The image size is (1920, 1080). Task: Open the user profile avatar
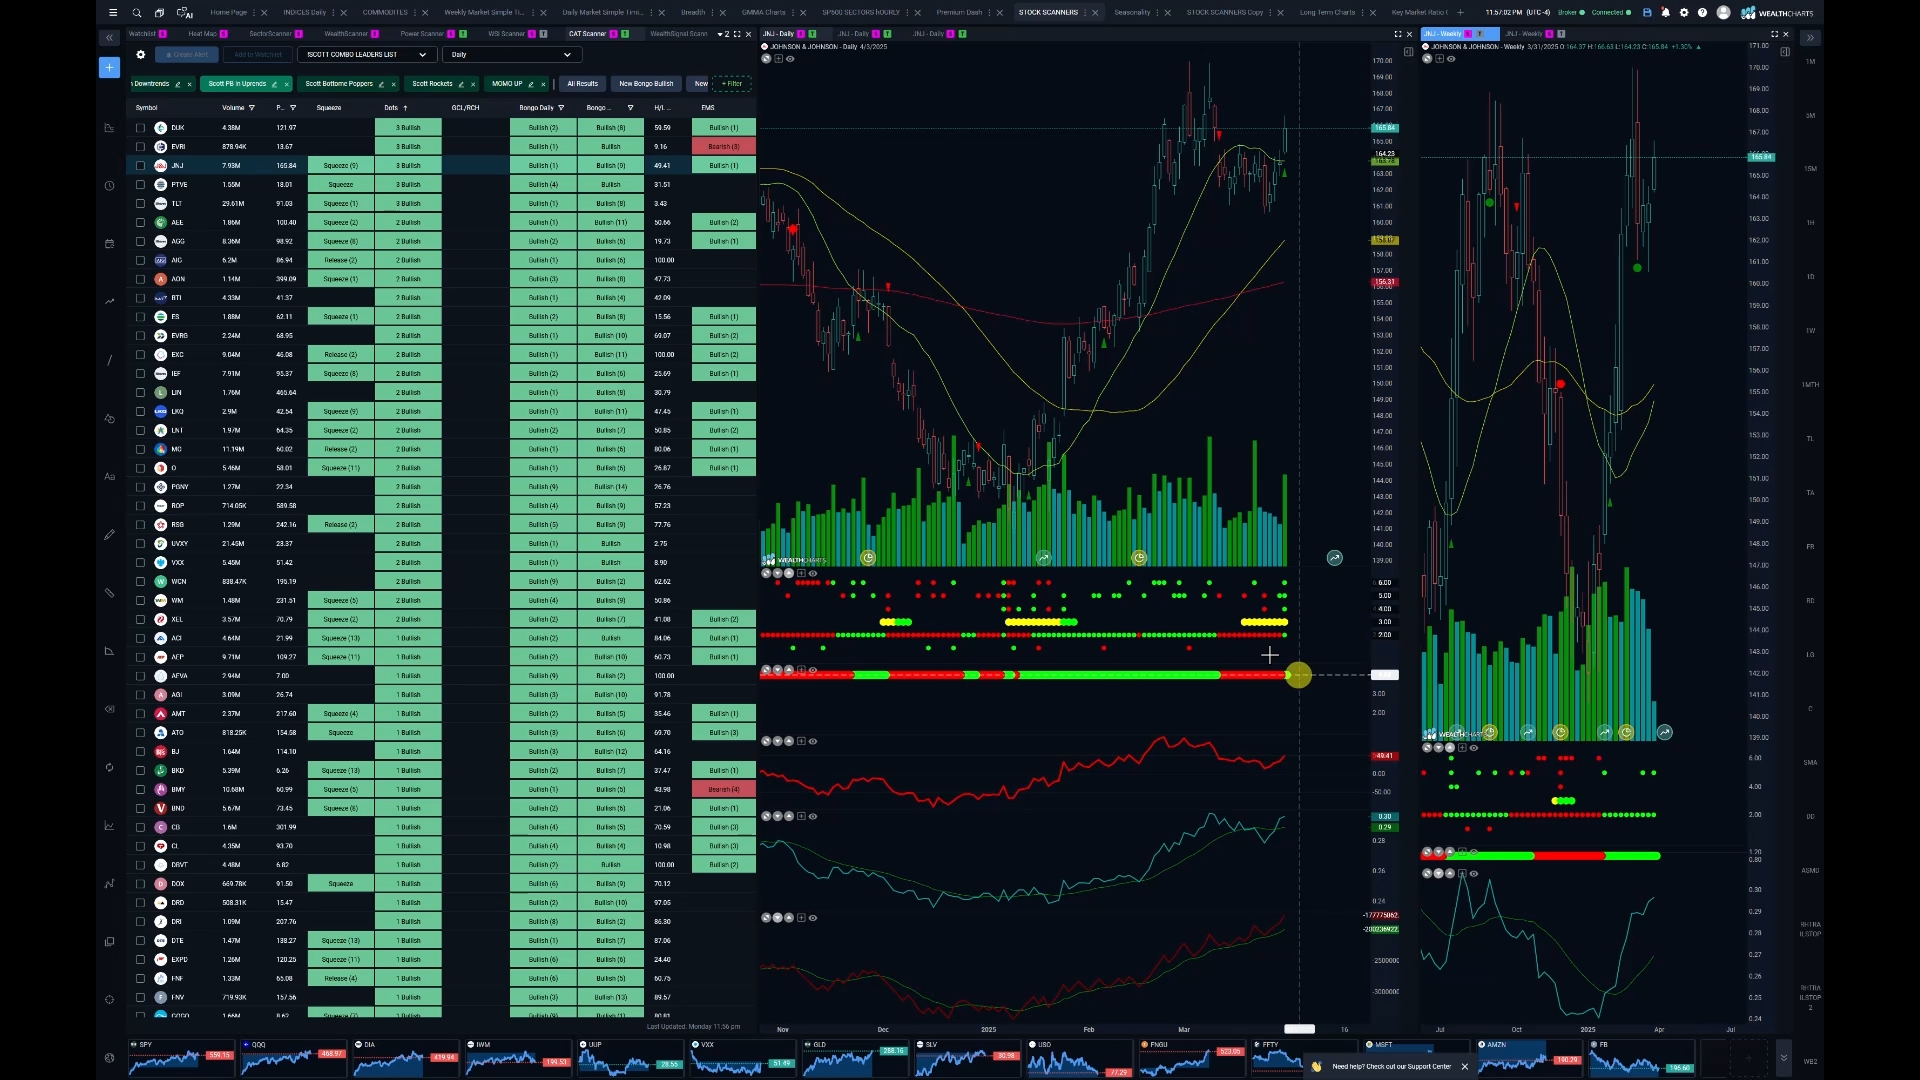tap(1723, 13)
